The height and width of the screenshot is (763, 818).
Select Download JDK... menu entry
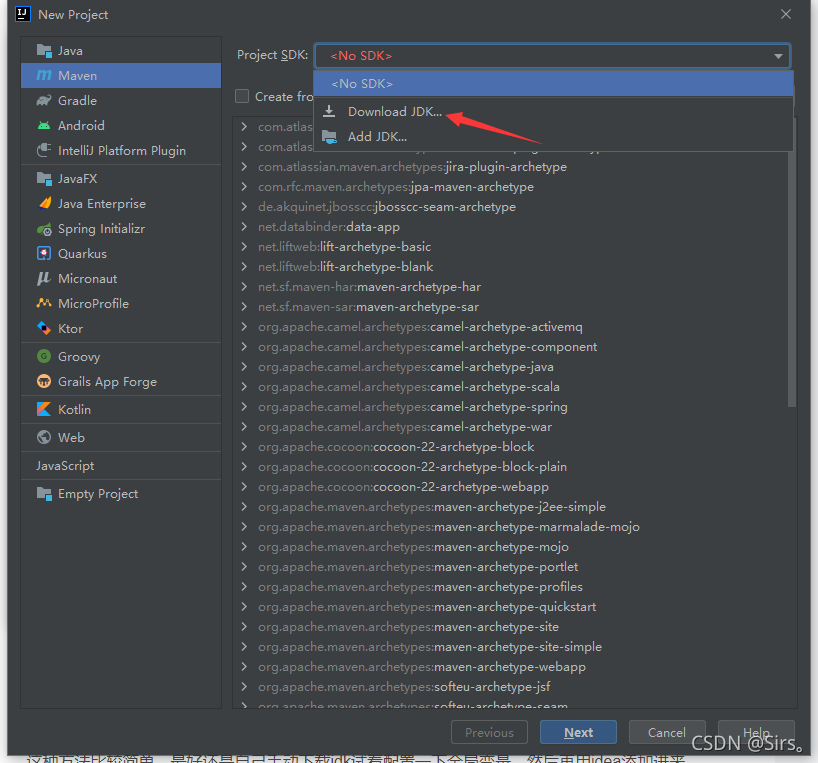[554, 112]
